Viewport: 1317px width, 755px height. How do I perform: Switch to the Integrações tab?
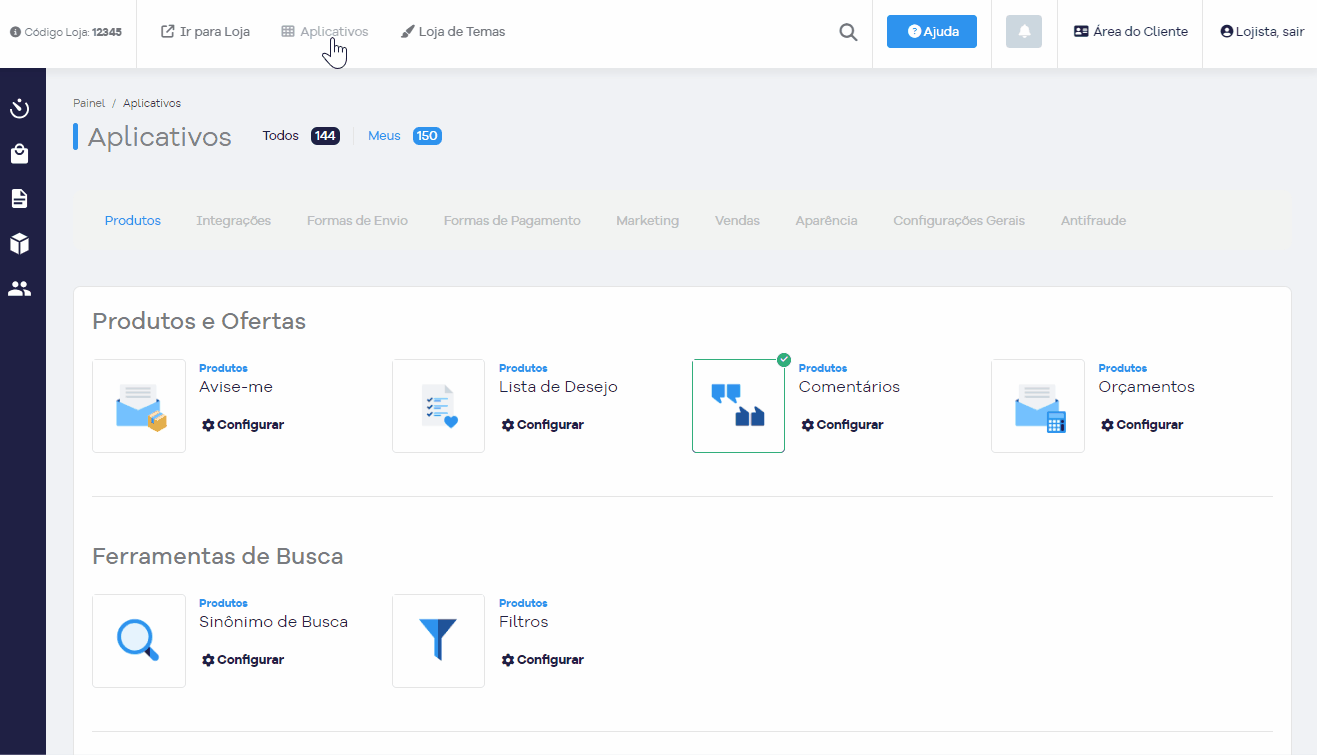click(x=234, y=221)
